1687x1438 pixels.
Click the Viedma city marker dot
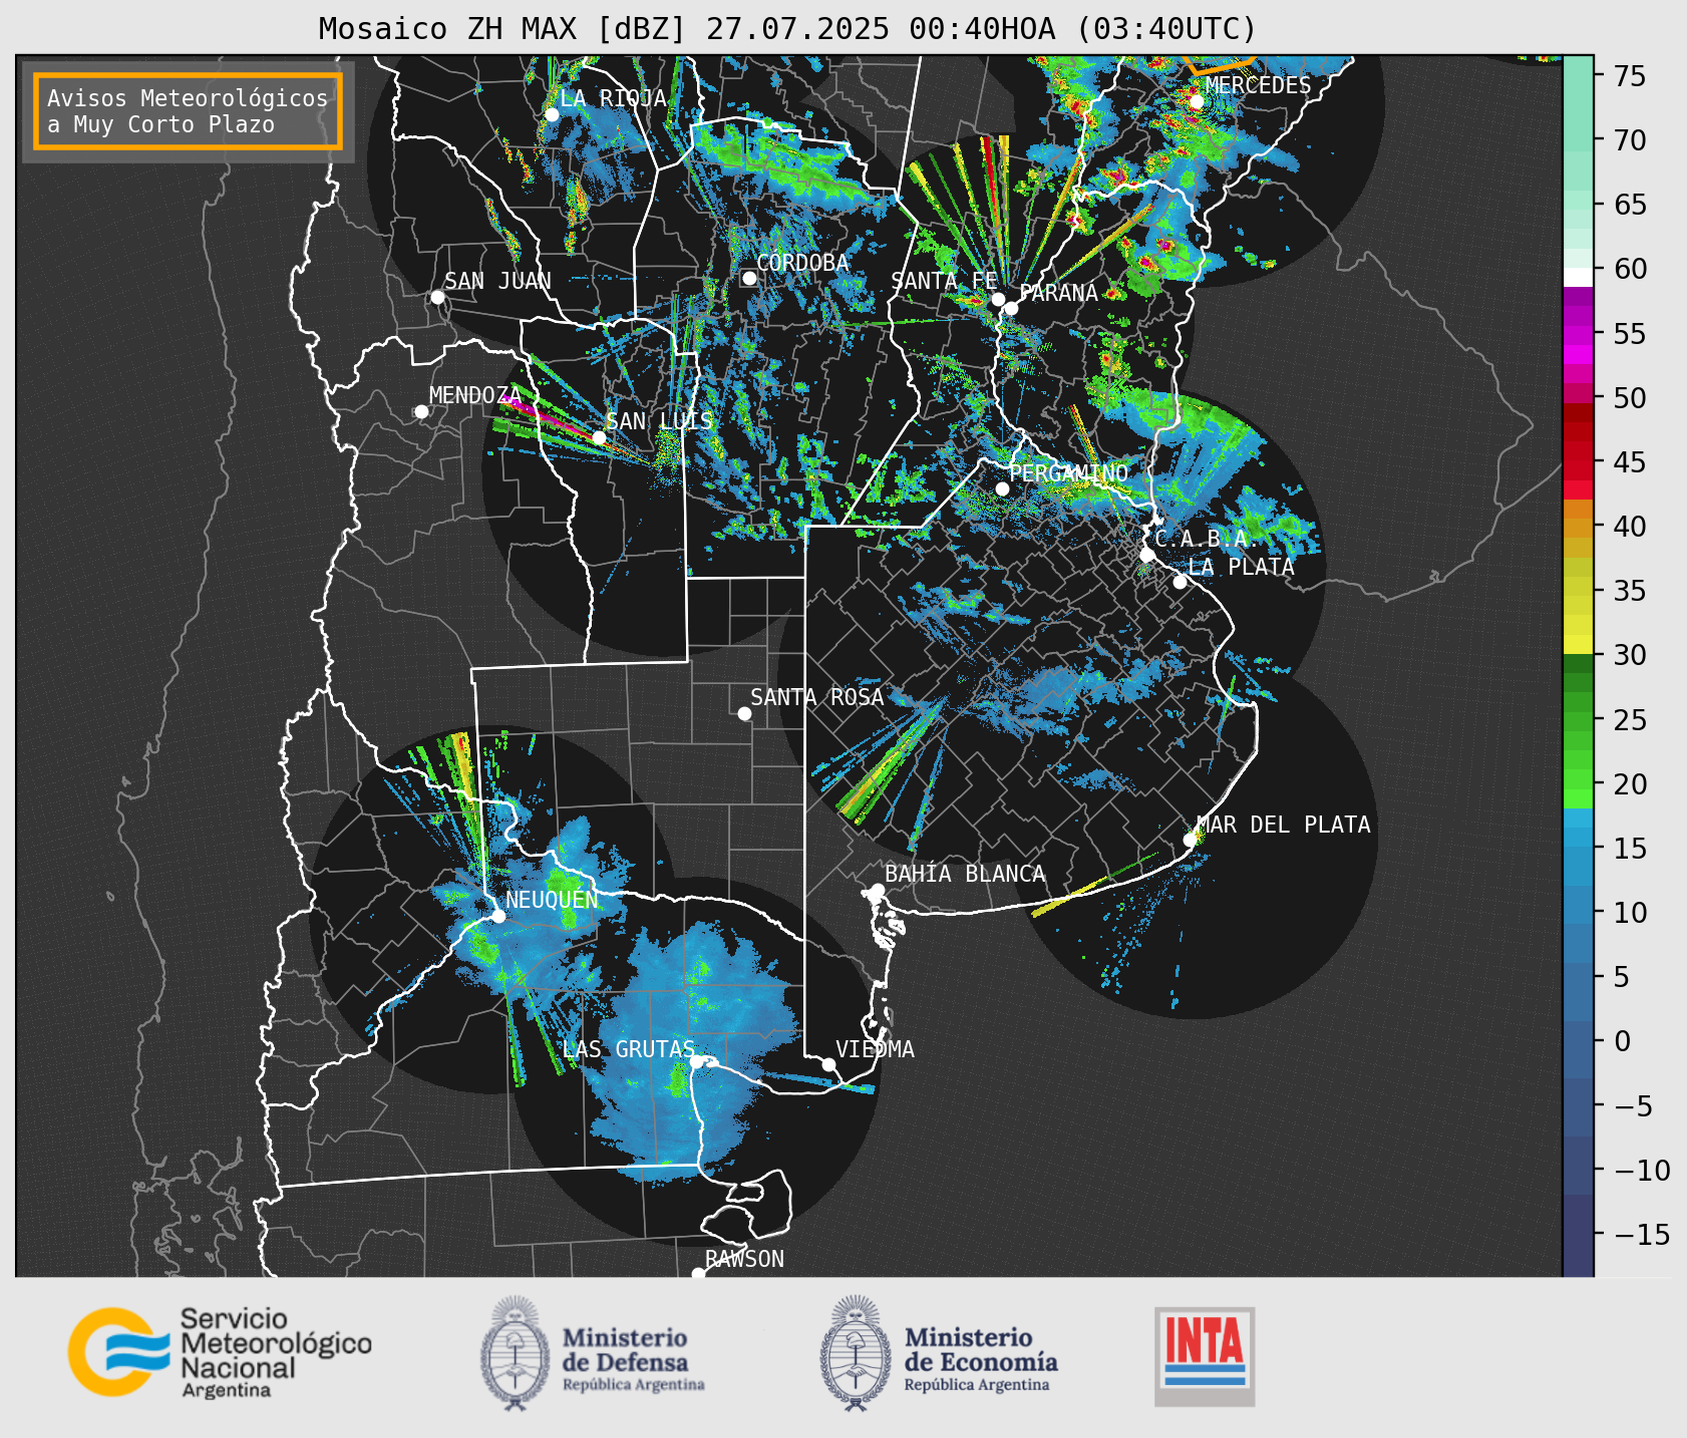(829, 1064)
